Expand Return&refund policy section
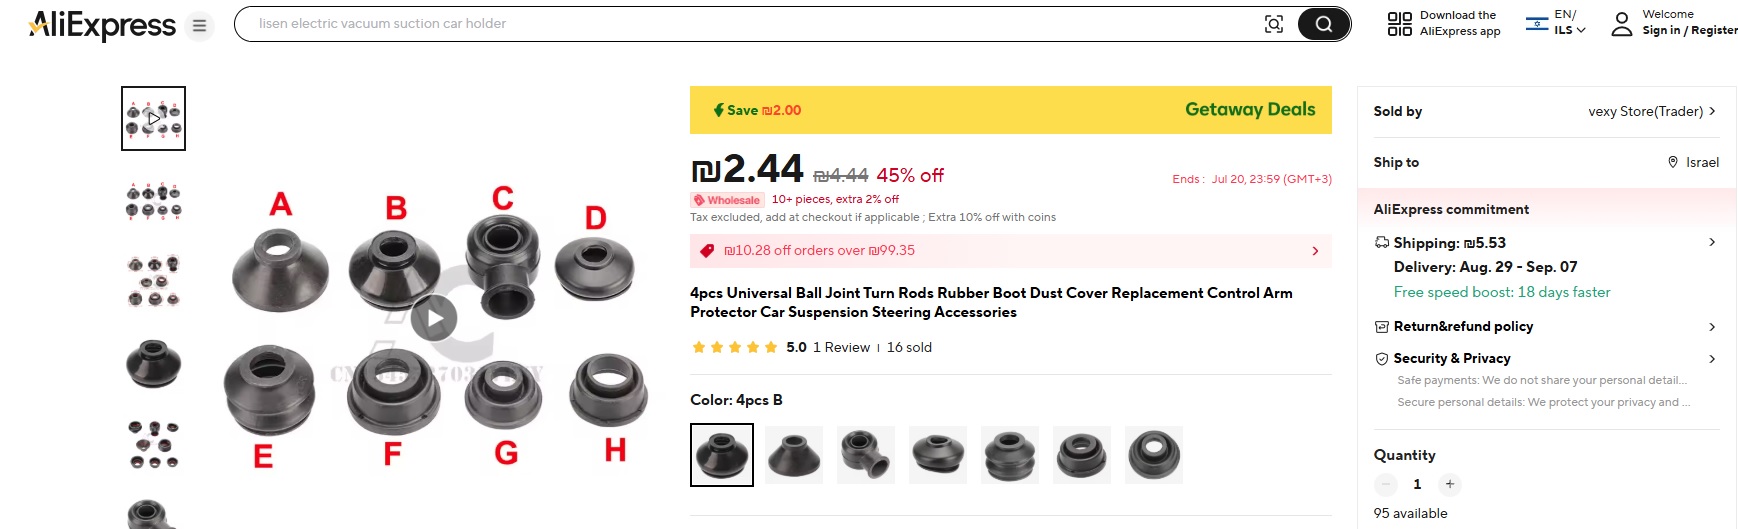This screenshot has width=1738, height=529. [x=1711, y=326]
